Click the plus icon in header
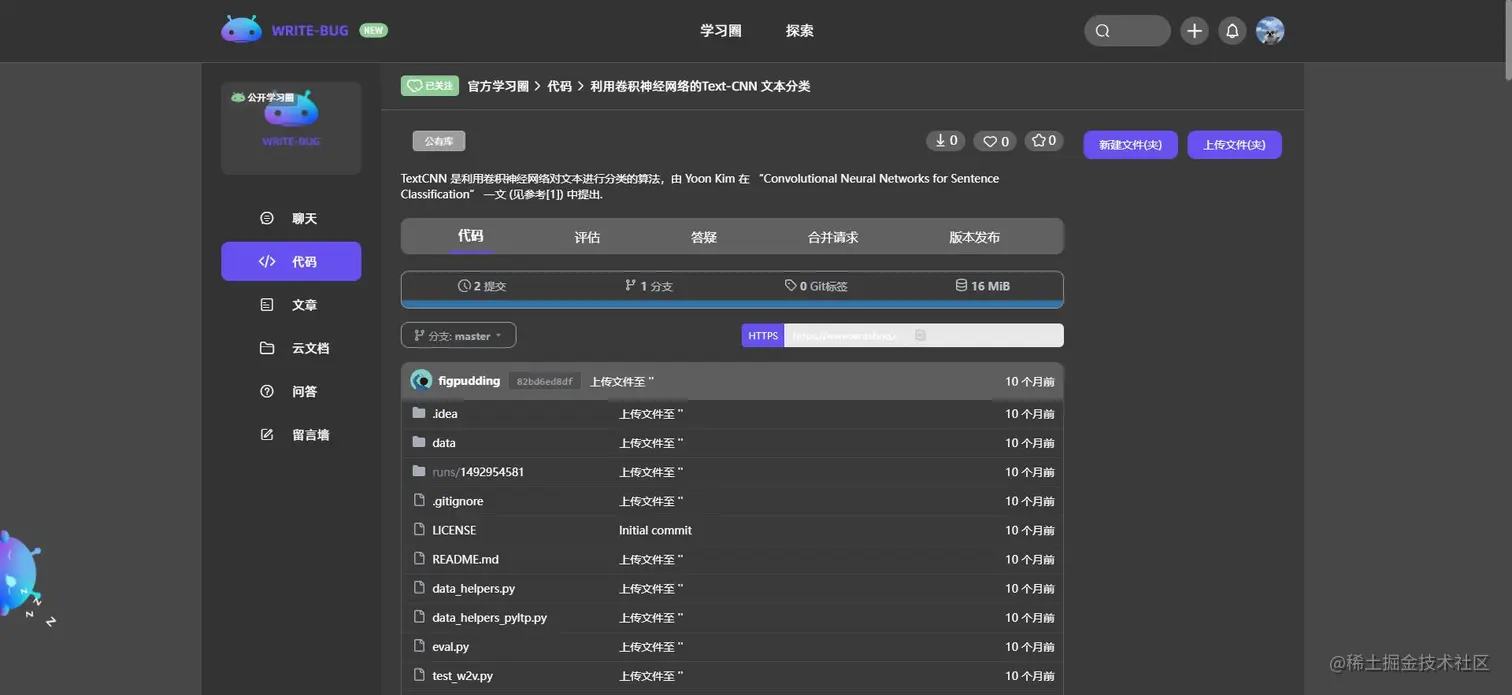Screen dimensions: 1512x695 click(x=1194, y=31)
